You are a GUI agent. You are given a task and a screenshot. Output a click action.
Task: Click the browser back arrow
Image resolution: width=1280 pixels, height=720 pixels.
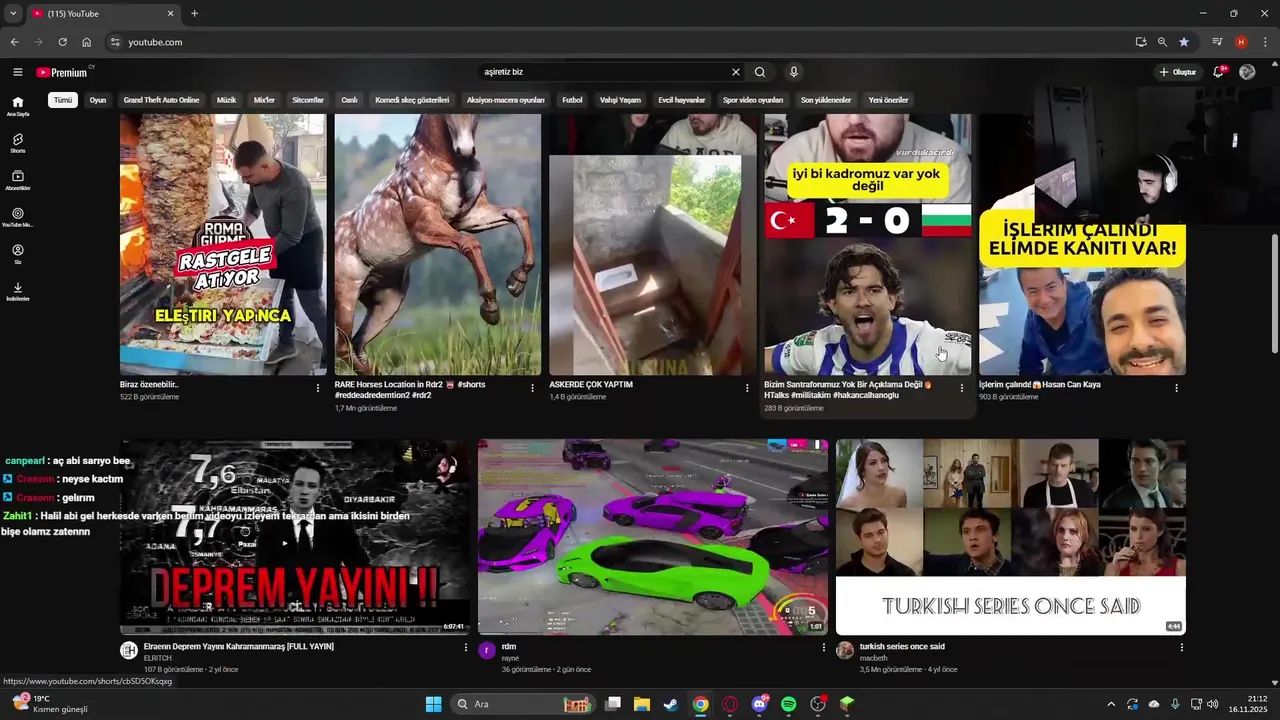coord(14,42)
